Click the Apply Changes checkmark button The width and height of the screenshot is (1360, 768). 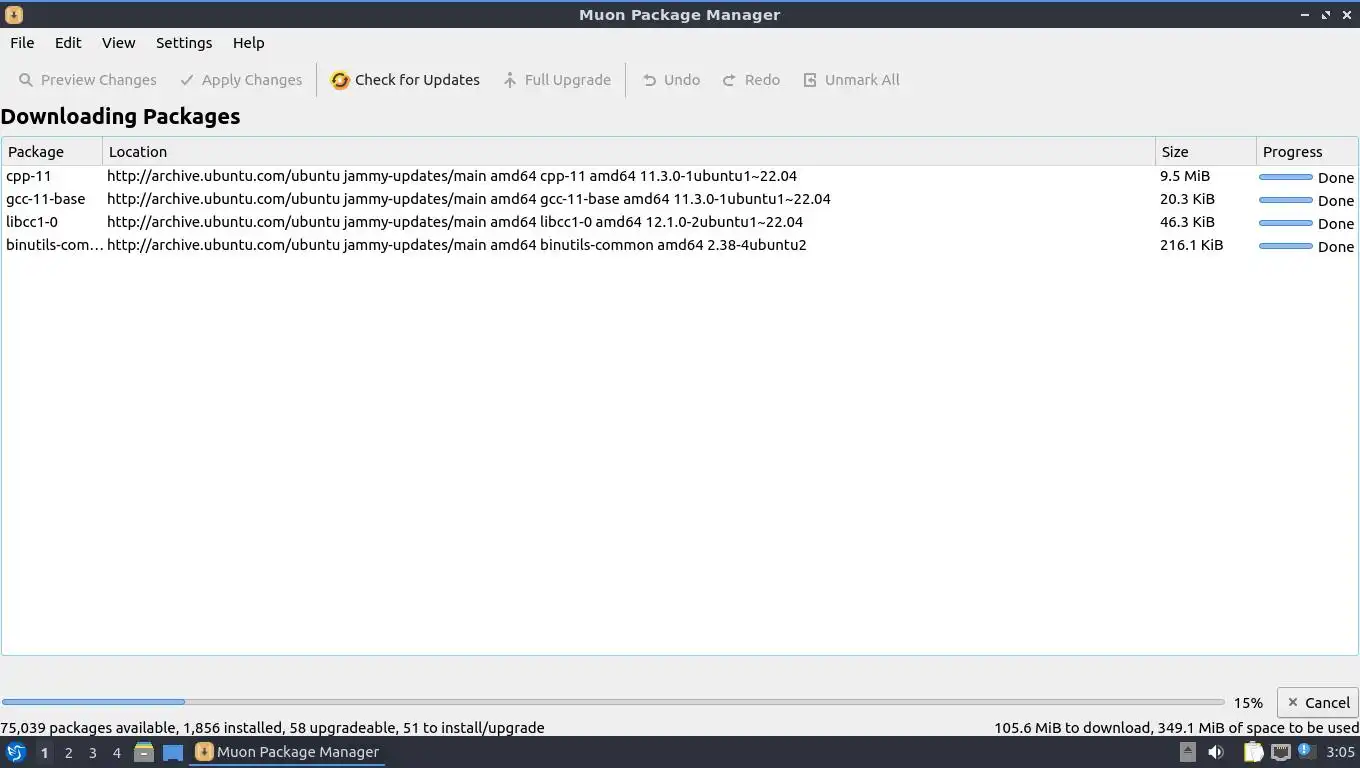(241, 80)
